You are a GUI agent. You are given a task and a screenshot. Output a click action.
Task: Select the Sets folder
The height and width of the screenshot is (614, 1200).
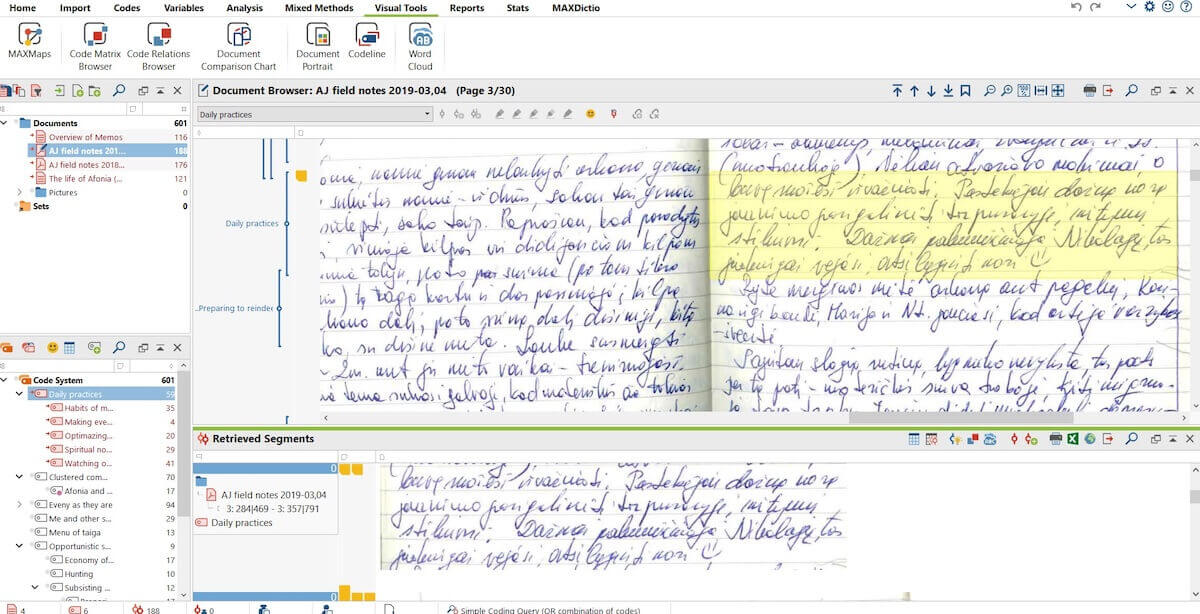click(41, 206)
